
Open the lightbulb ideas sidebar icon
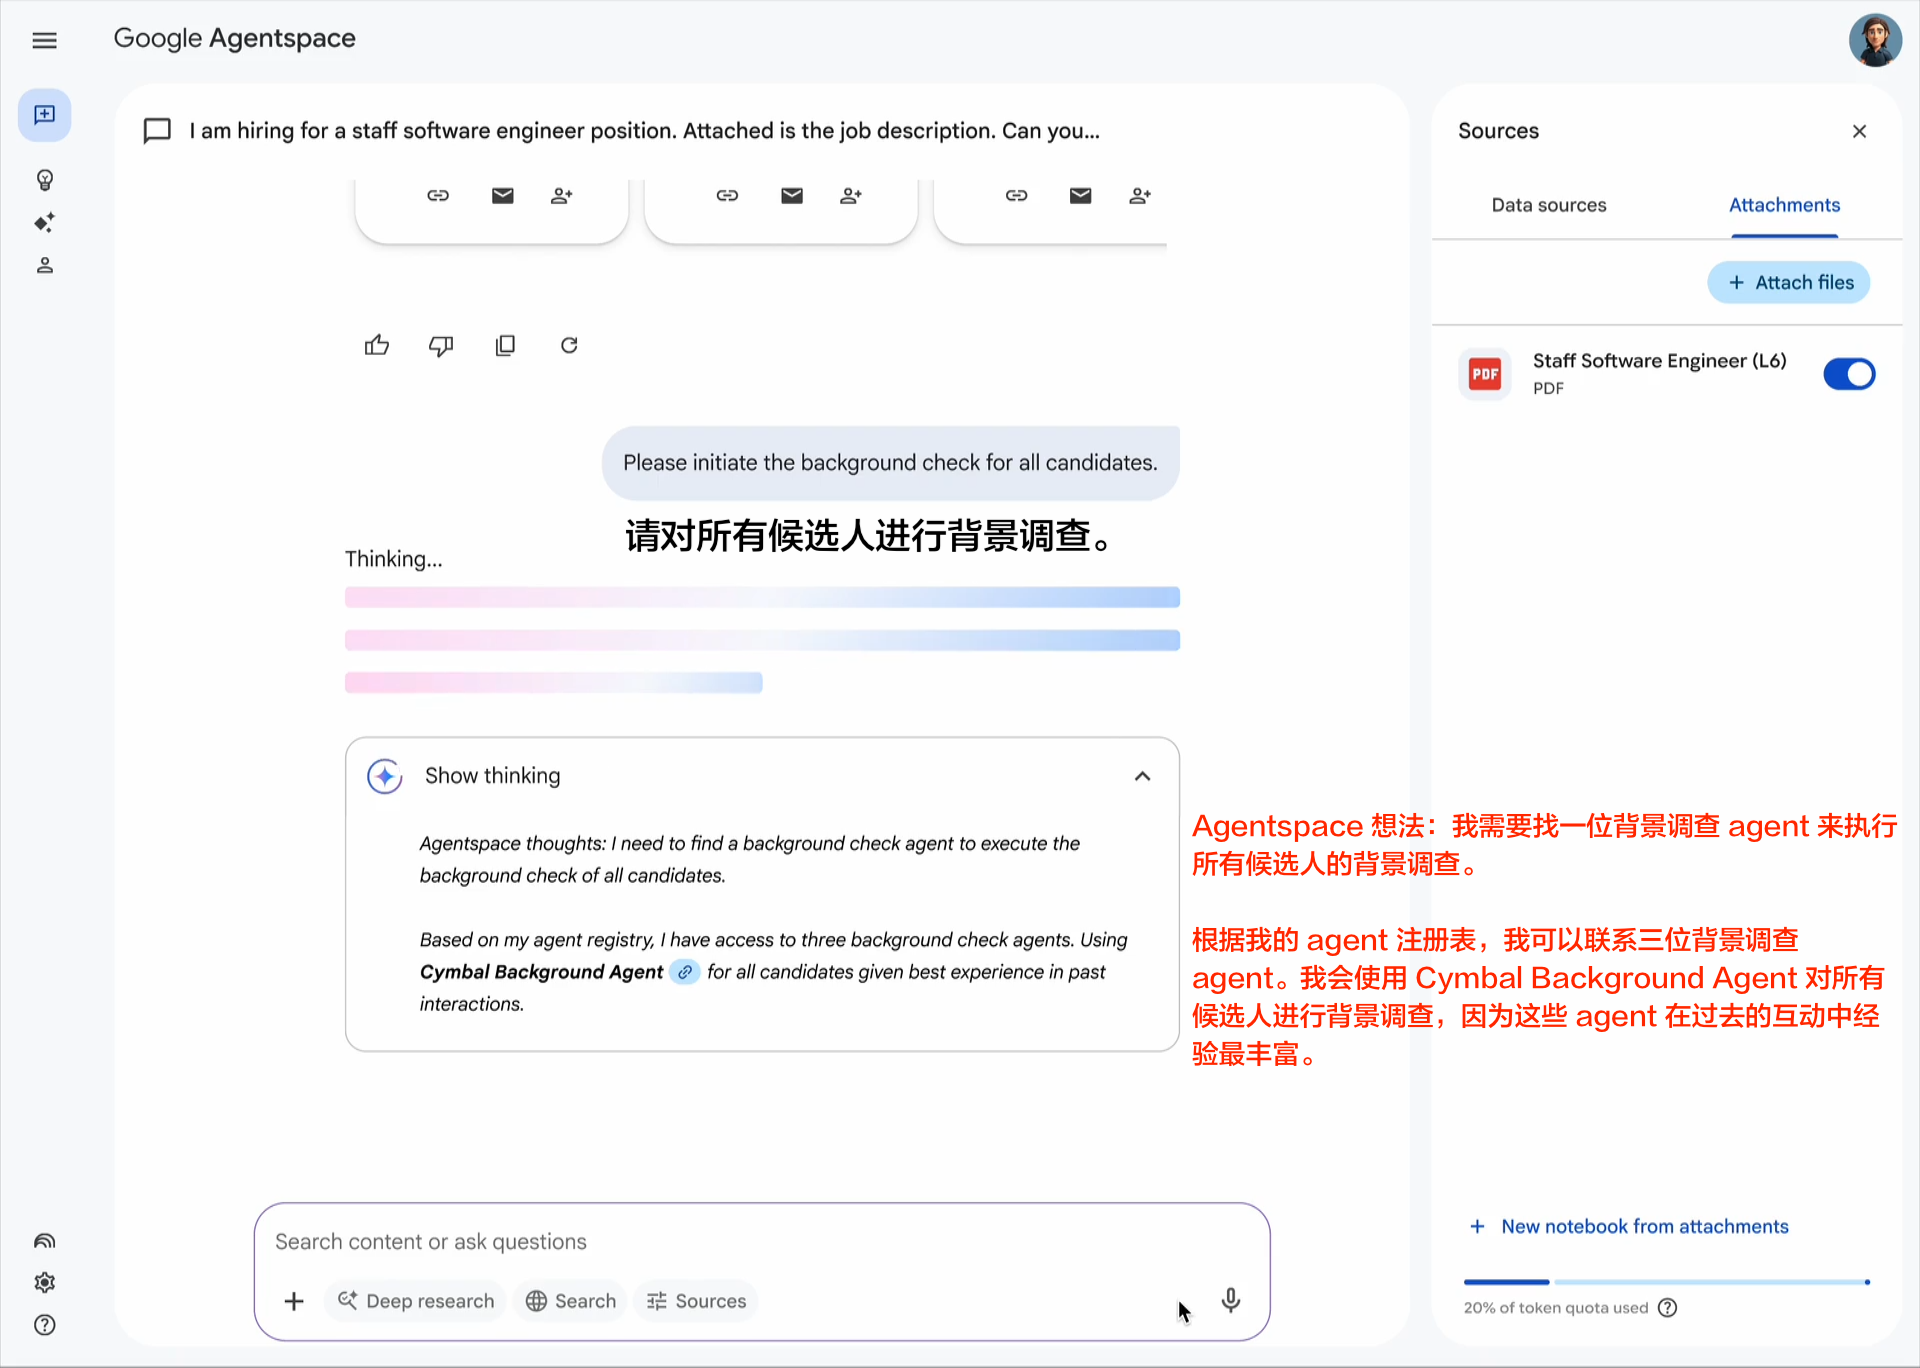pyautogui.click(x=45, y=180)
